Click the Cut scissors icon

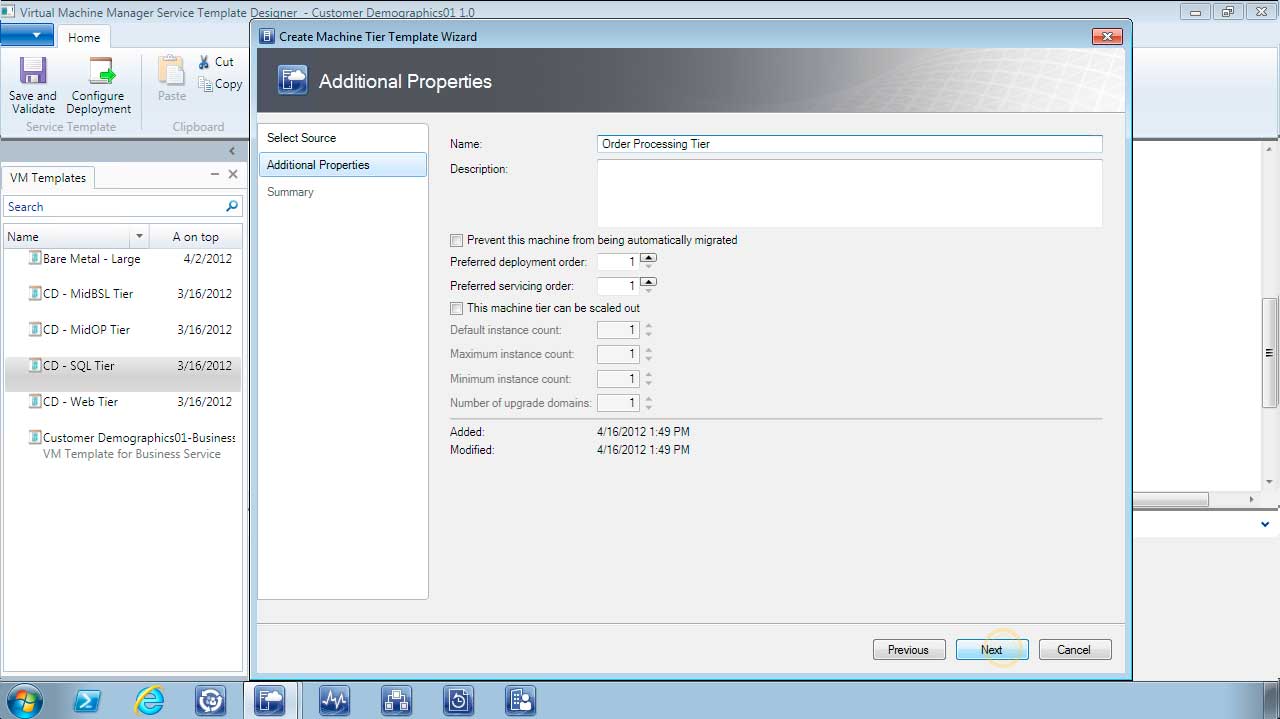coord(203,62)
